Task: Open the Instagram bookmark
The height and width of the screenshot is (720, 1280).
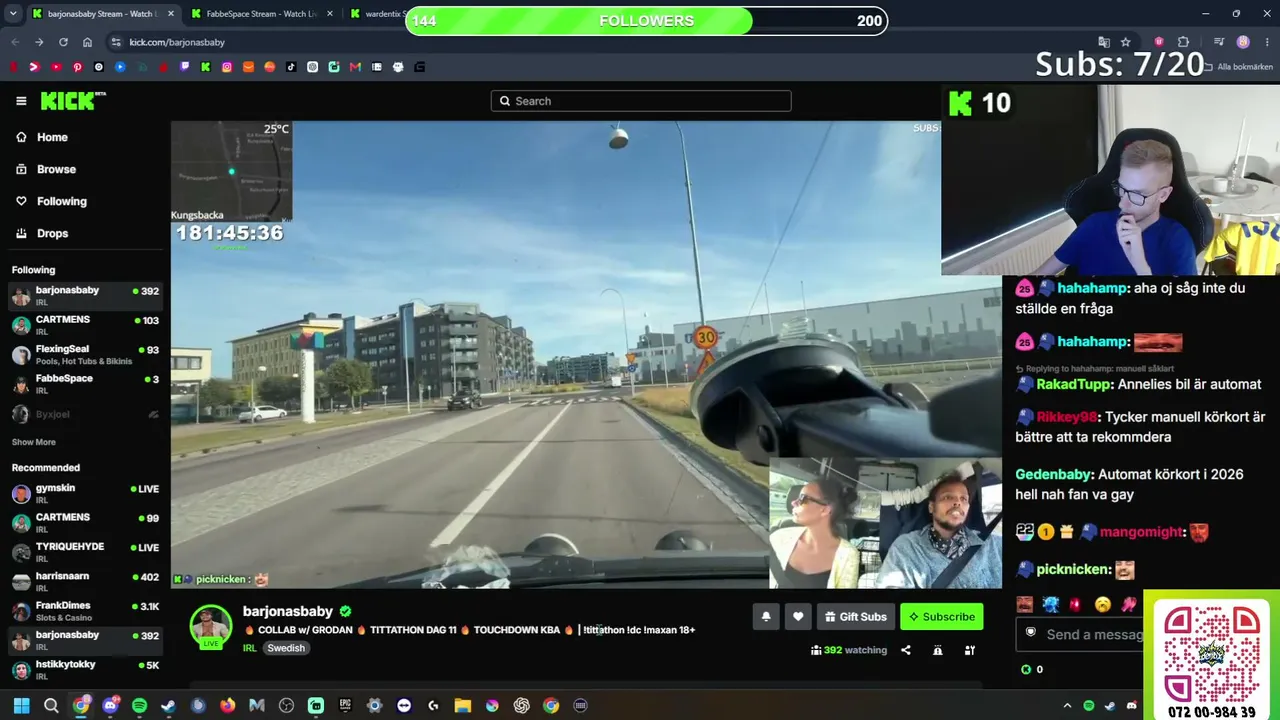Action: click(227, 67)
